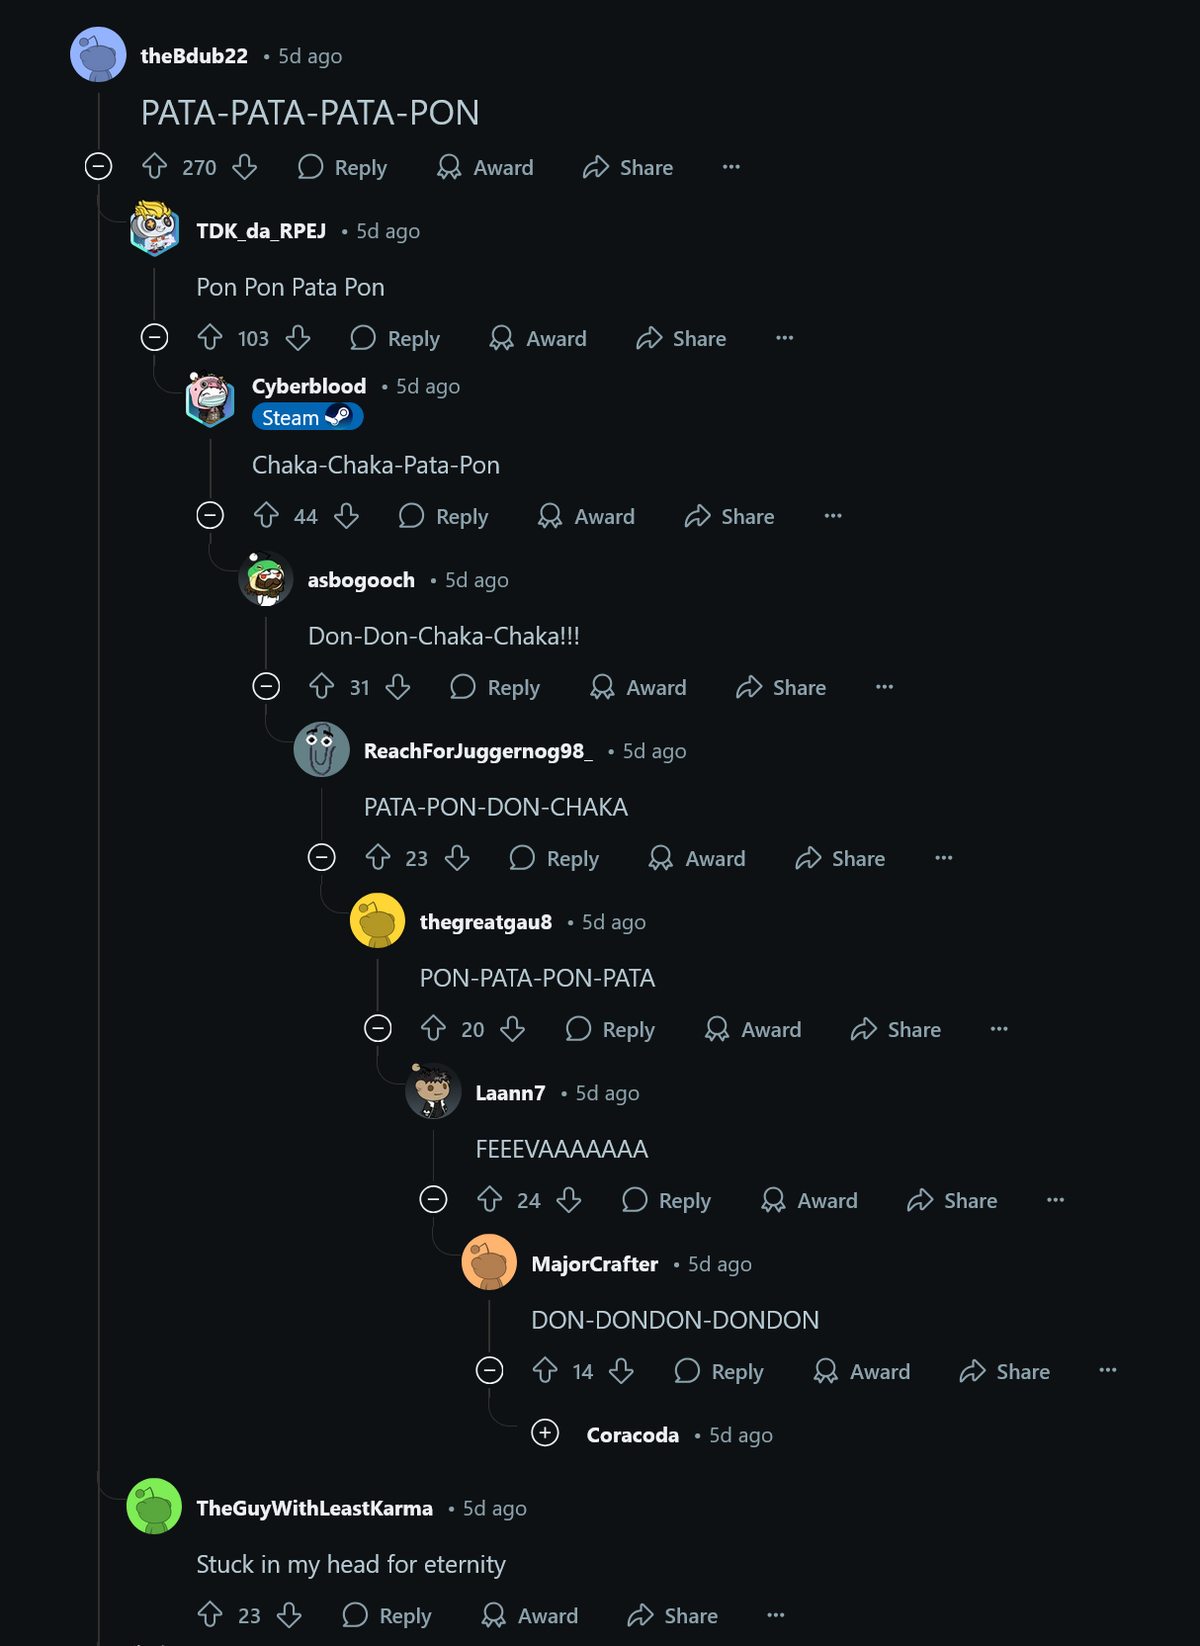Screen dimensions: 1200x1646
Task: Upvote theBdub22's PATA-PATA-PATA-PON comment
Action: pyautogui.click(x=154, y=167)
